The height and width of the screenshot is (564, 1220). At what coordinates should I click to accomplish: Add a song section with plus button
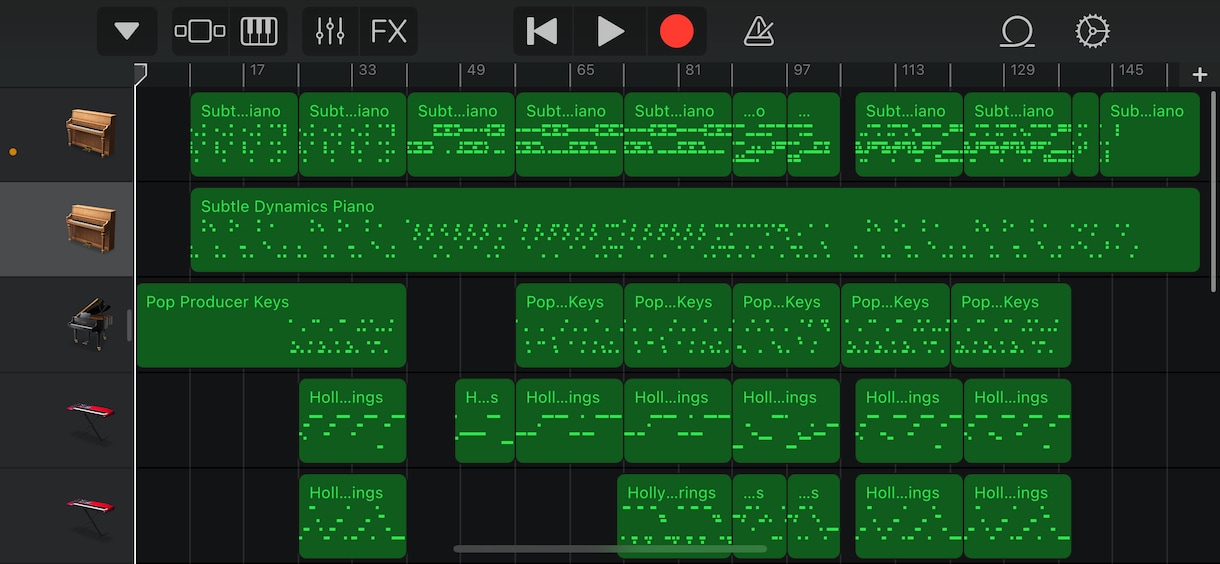coord(1200,75)
